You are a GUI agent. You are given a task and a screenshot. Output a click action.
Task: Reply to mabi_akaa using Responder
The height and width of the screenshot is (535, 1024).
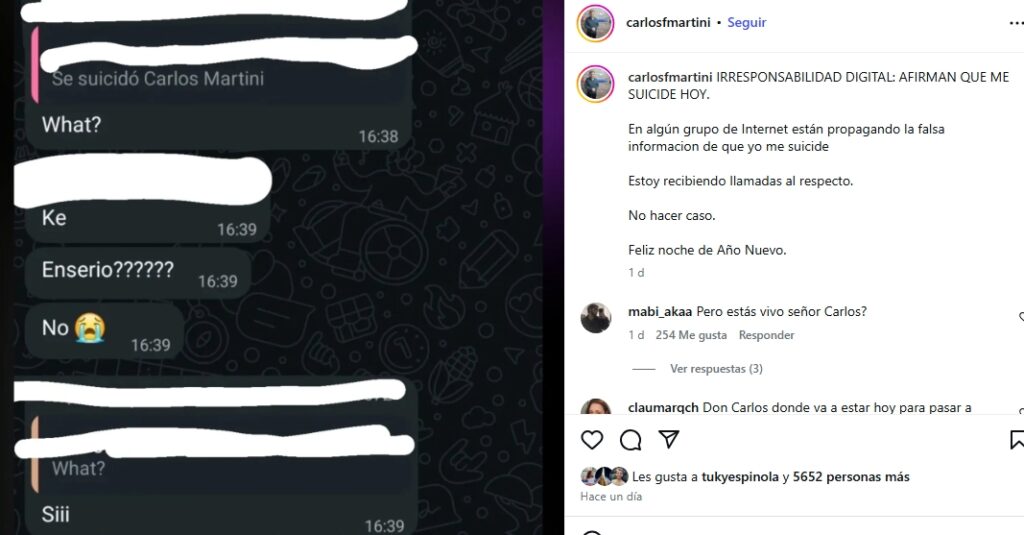pyautogui.click(x=766, y=335)
